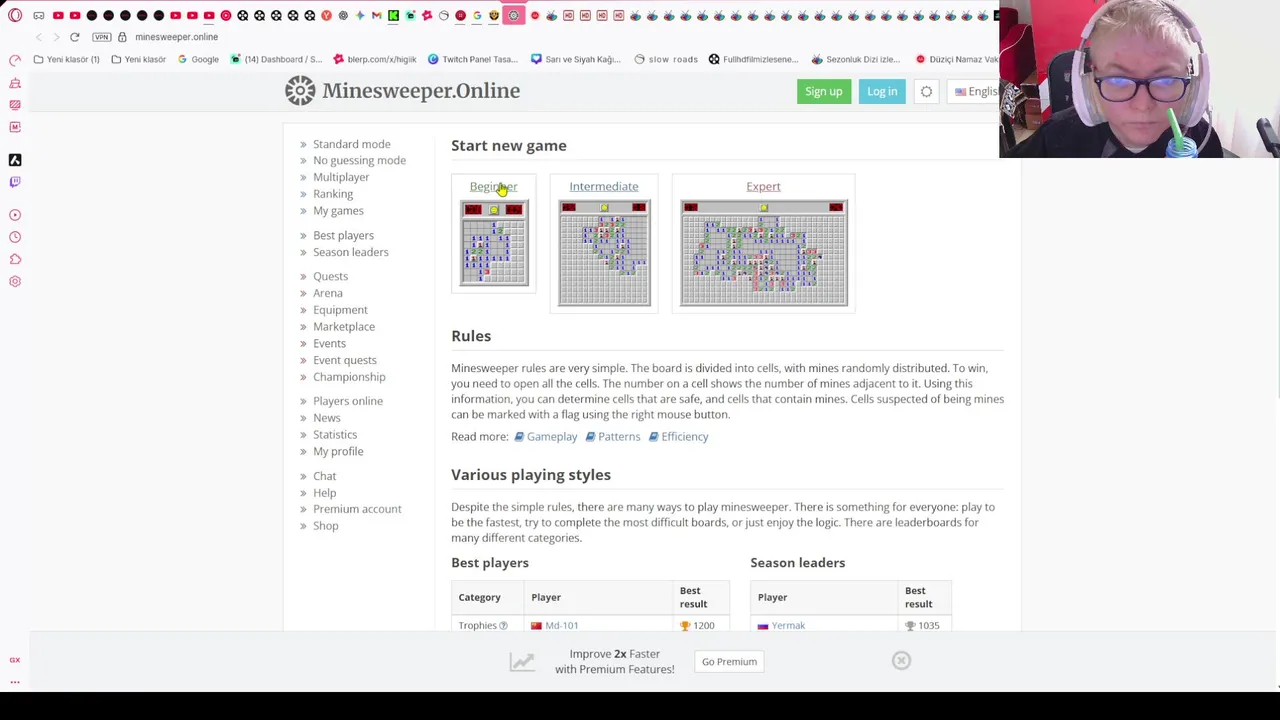
Task: Open the 'Yeni klasör' bookmark folder
Action: (138, 59)
